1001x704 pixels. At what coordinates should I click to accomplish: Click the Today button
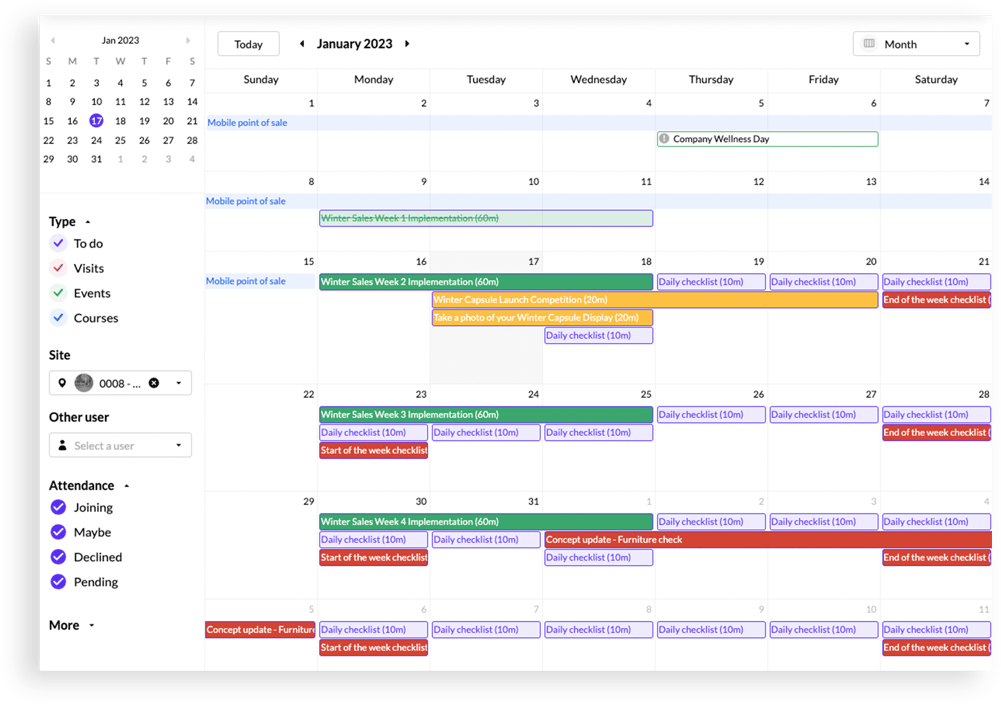[248, 43]
